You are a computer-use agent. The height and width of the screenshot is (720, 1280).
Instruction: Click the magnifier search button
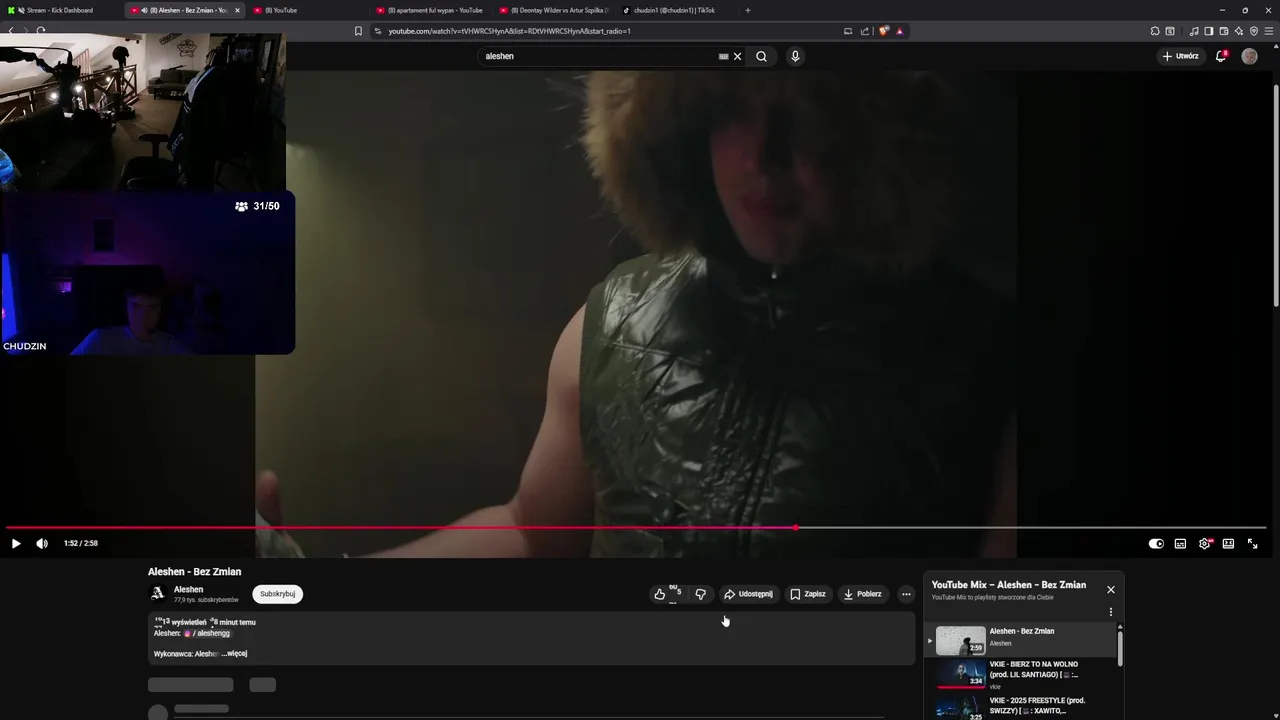pos(762,57)
